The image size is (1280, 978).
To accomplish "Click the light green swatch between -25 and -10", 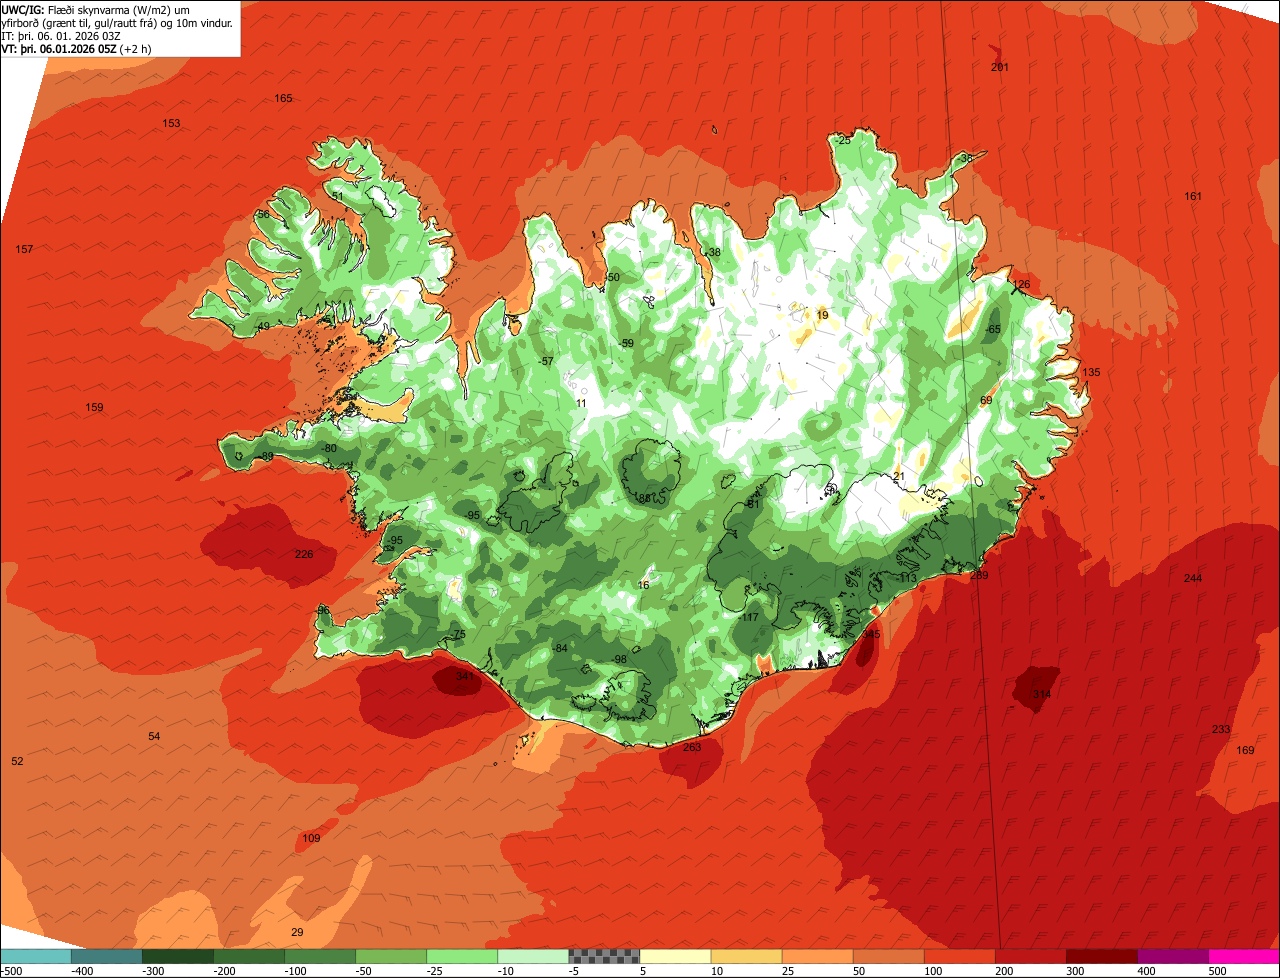I will [462, 956].
